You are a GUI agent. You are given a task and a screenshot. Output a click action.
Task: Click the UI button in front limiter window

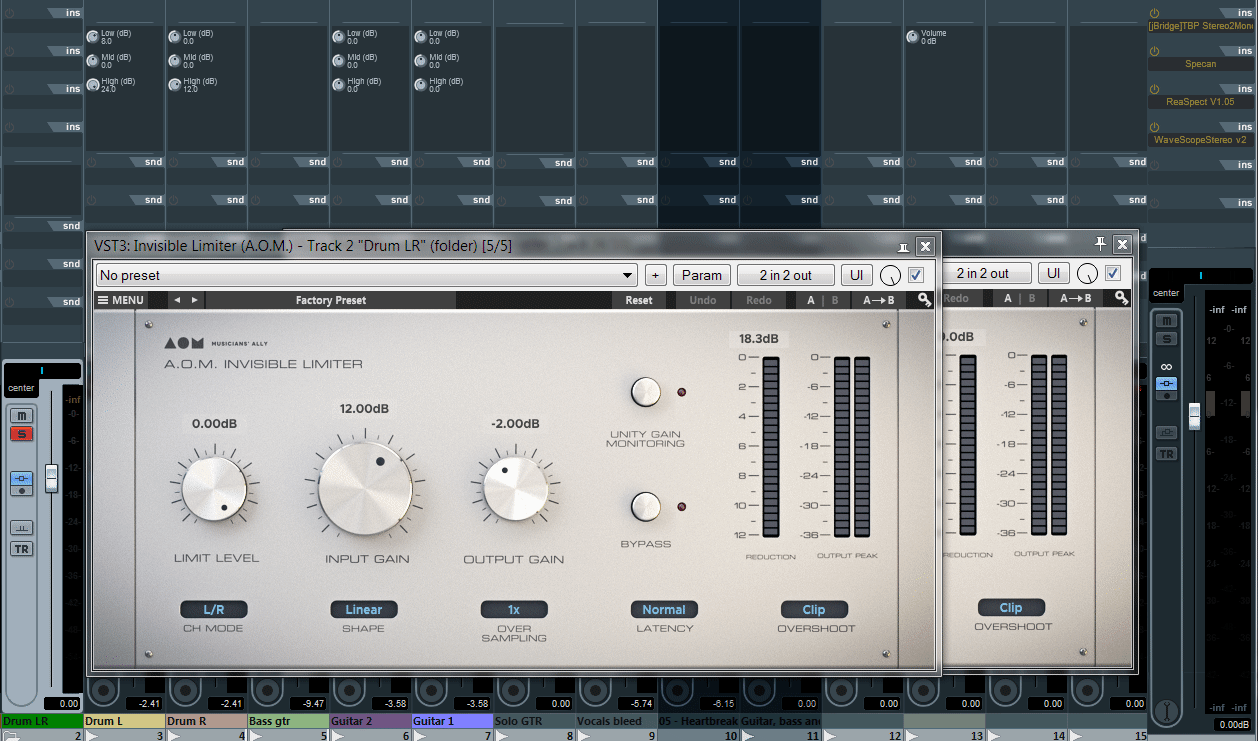coord(855,275)
